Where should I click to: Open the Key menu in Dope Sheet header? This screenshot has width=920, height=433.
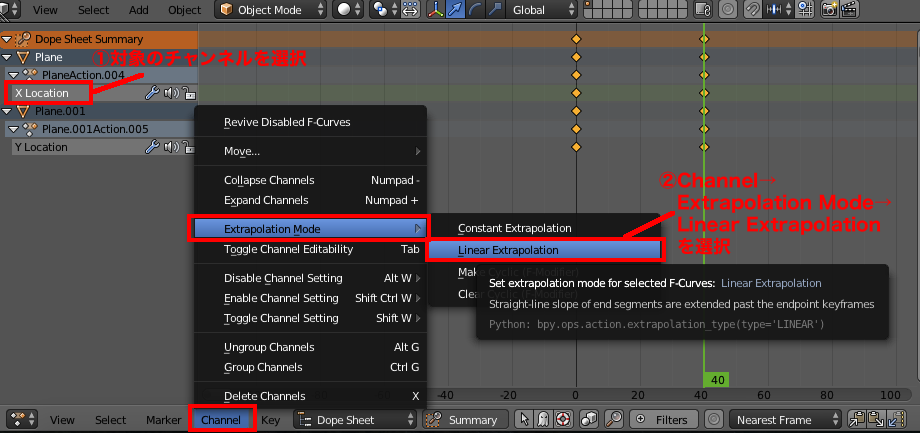point(270,420)
